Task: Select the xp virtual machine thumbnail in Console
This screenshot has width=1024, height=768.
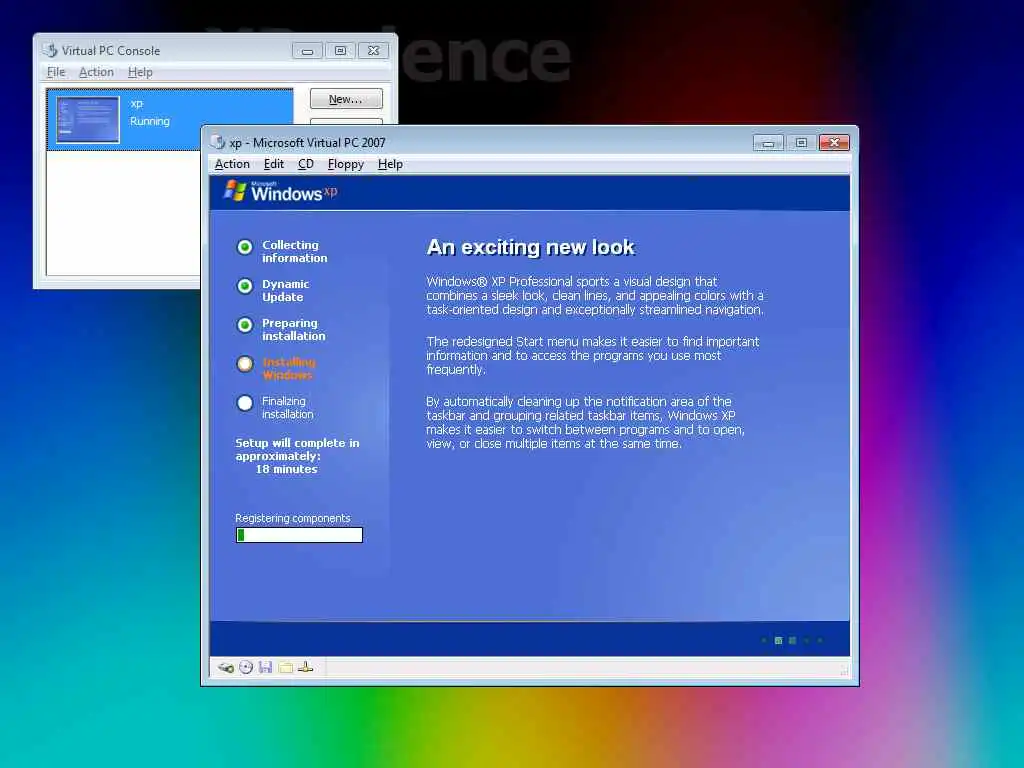Action: point(88,120)
